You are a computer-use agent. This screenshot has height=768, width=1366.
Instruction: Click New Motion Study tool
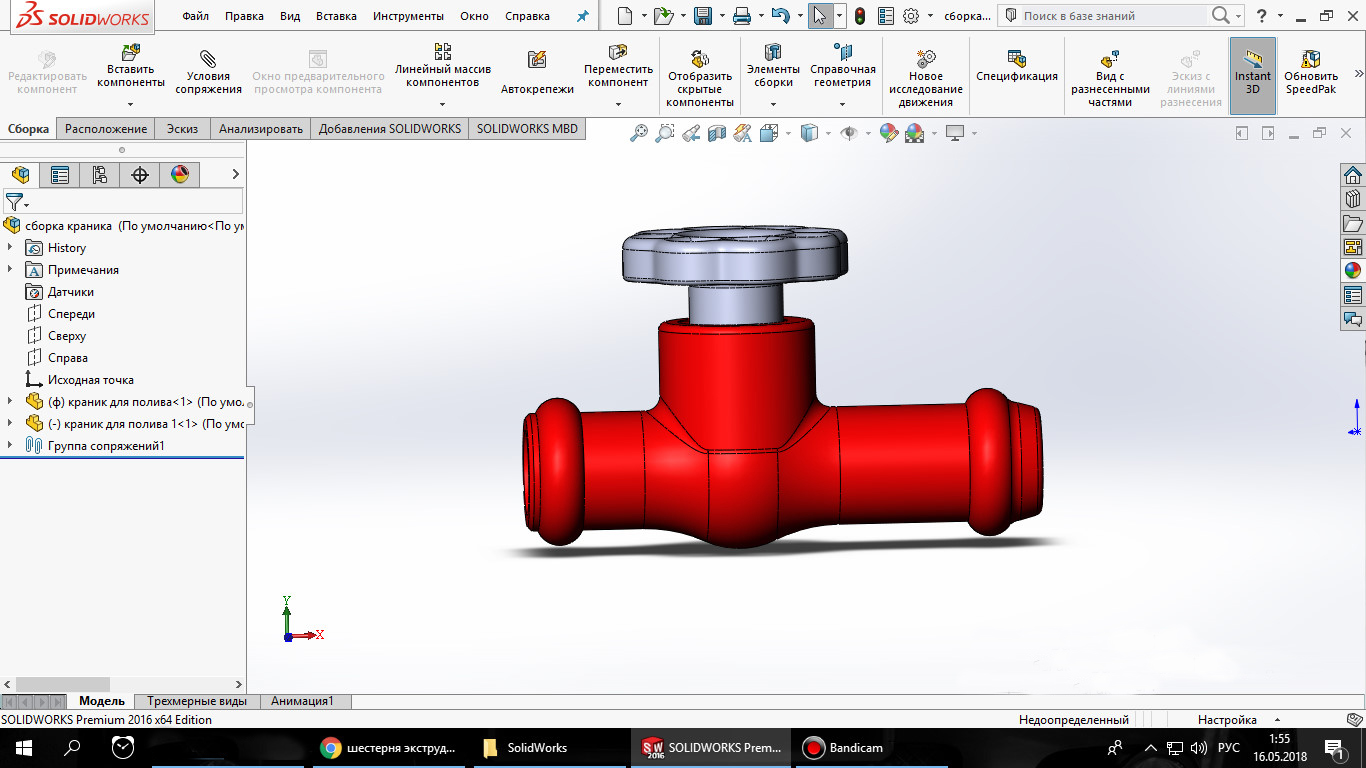pyautogui.click(x=926, y=79)
